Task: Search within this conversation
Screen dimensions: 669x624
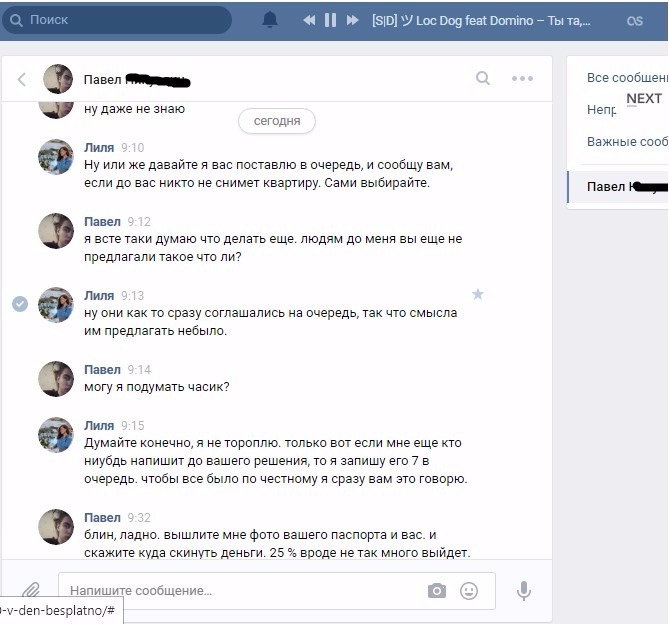Action: point(483,78)
